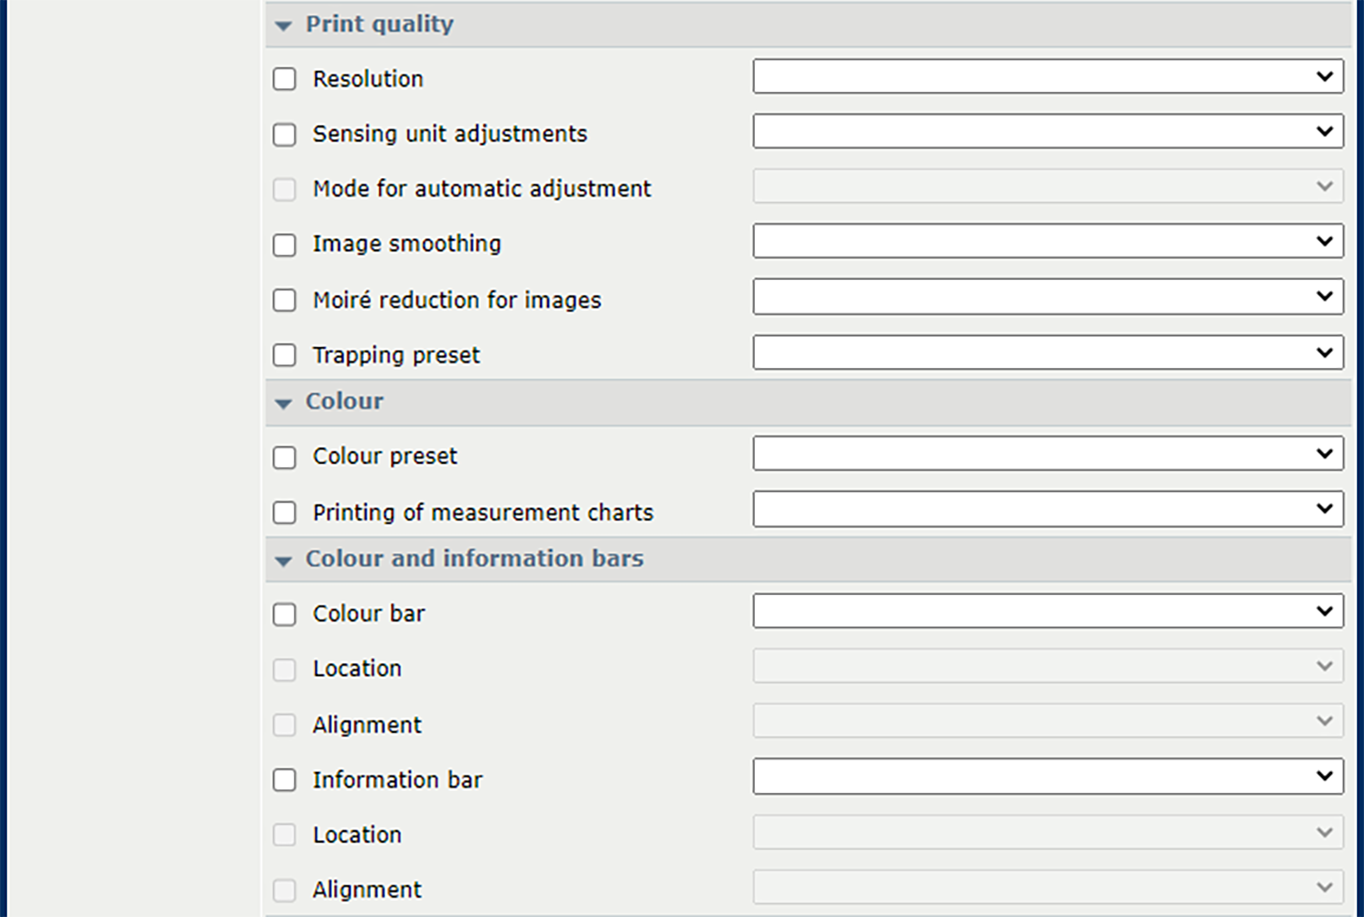
Task: Check Printing of measurement charts
Action: click(x=285, y=512)
